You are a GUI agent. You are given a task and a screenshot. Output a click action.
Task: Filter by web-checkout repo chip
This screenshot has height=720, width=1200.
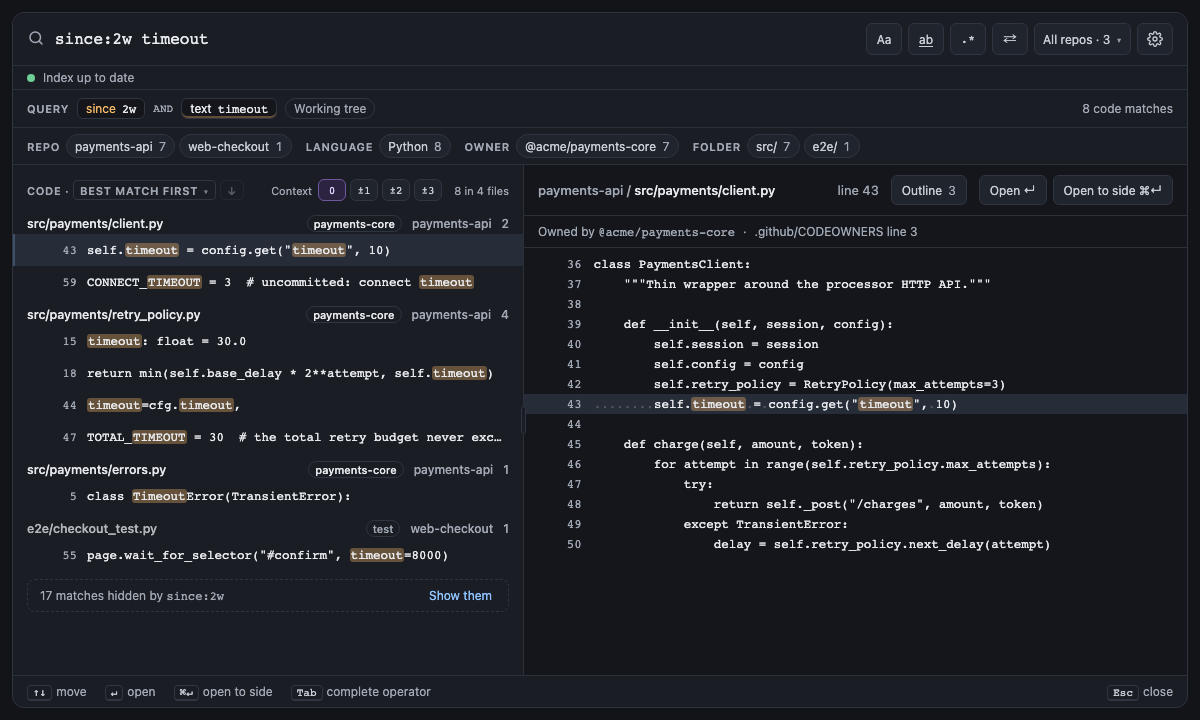click(235, 147)
